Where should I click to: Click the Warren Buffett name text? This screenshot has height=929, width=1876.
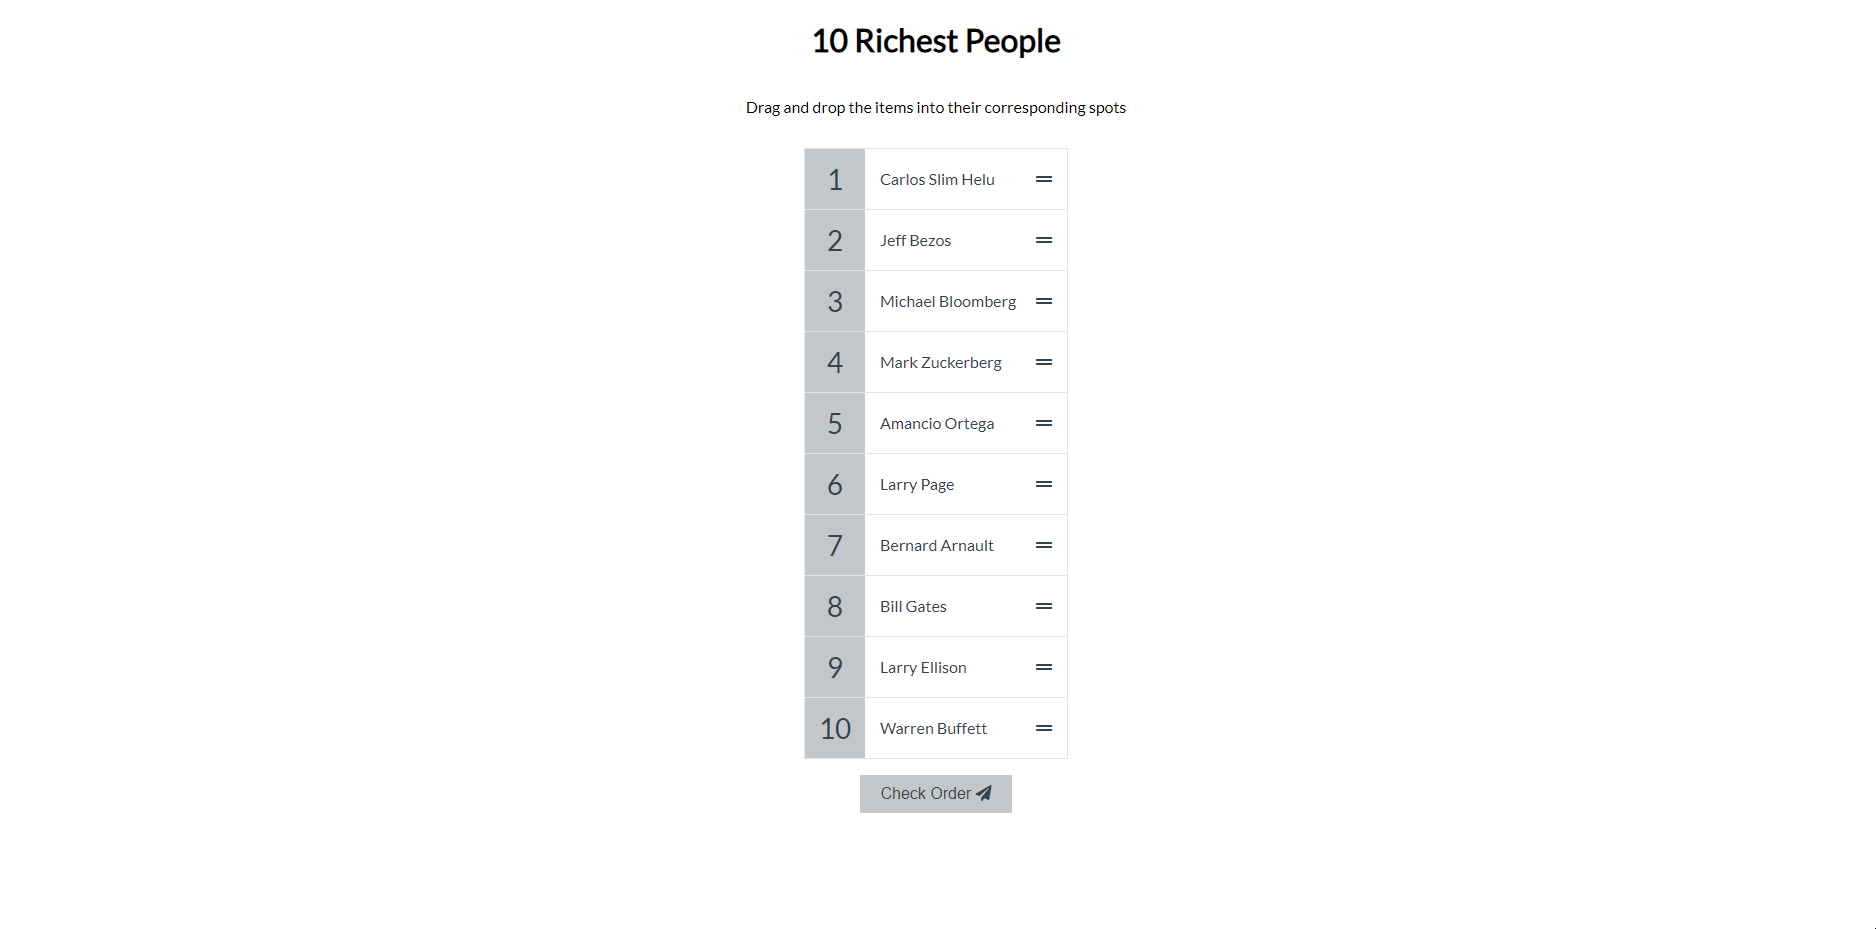(x=933, y=729)
